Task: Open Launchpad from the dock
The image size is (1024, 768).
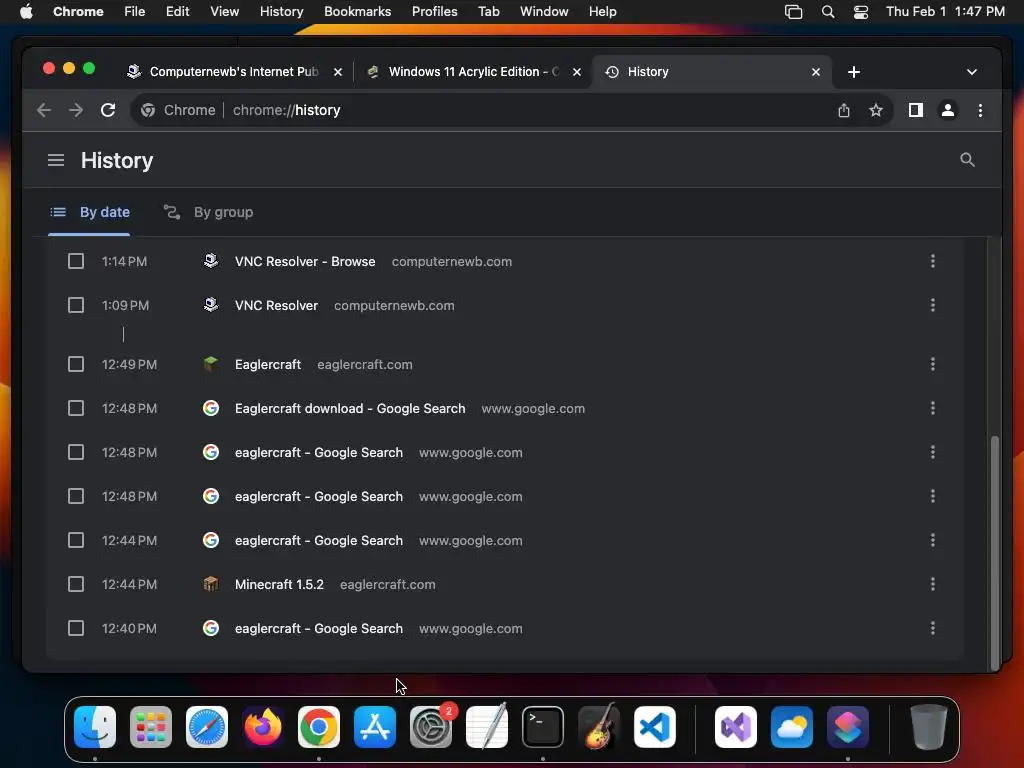Action: (151, 727)
